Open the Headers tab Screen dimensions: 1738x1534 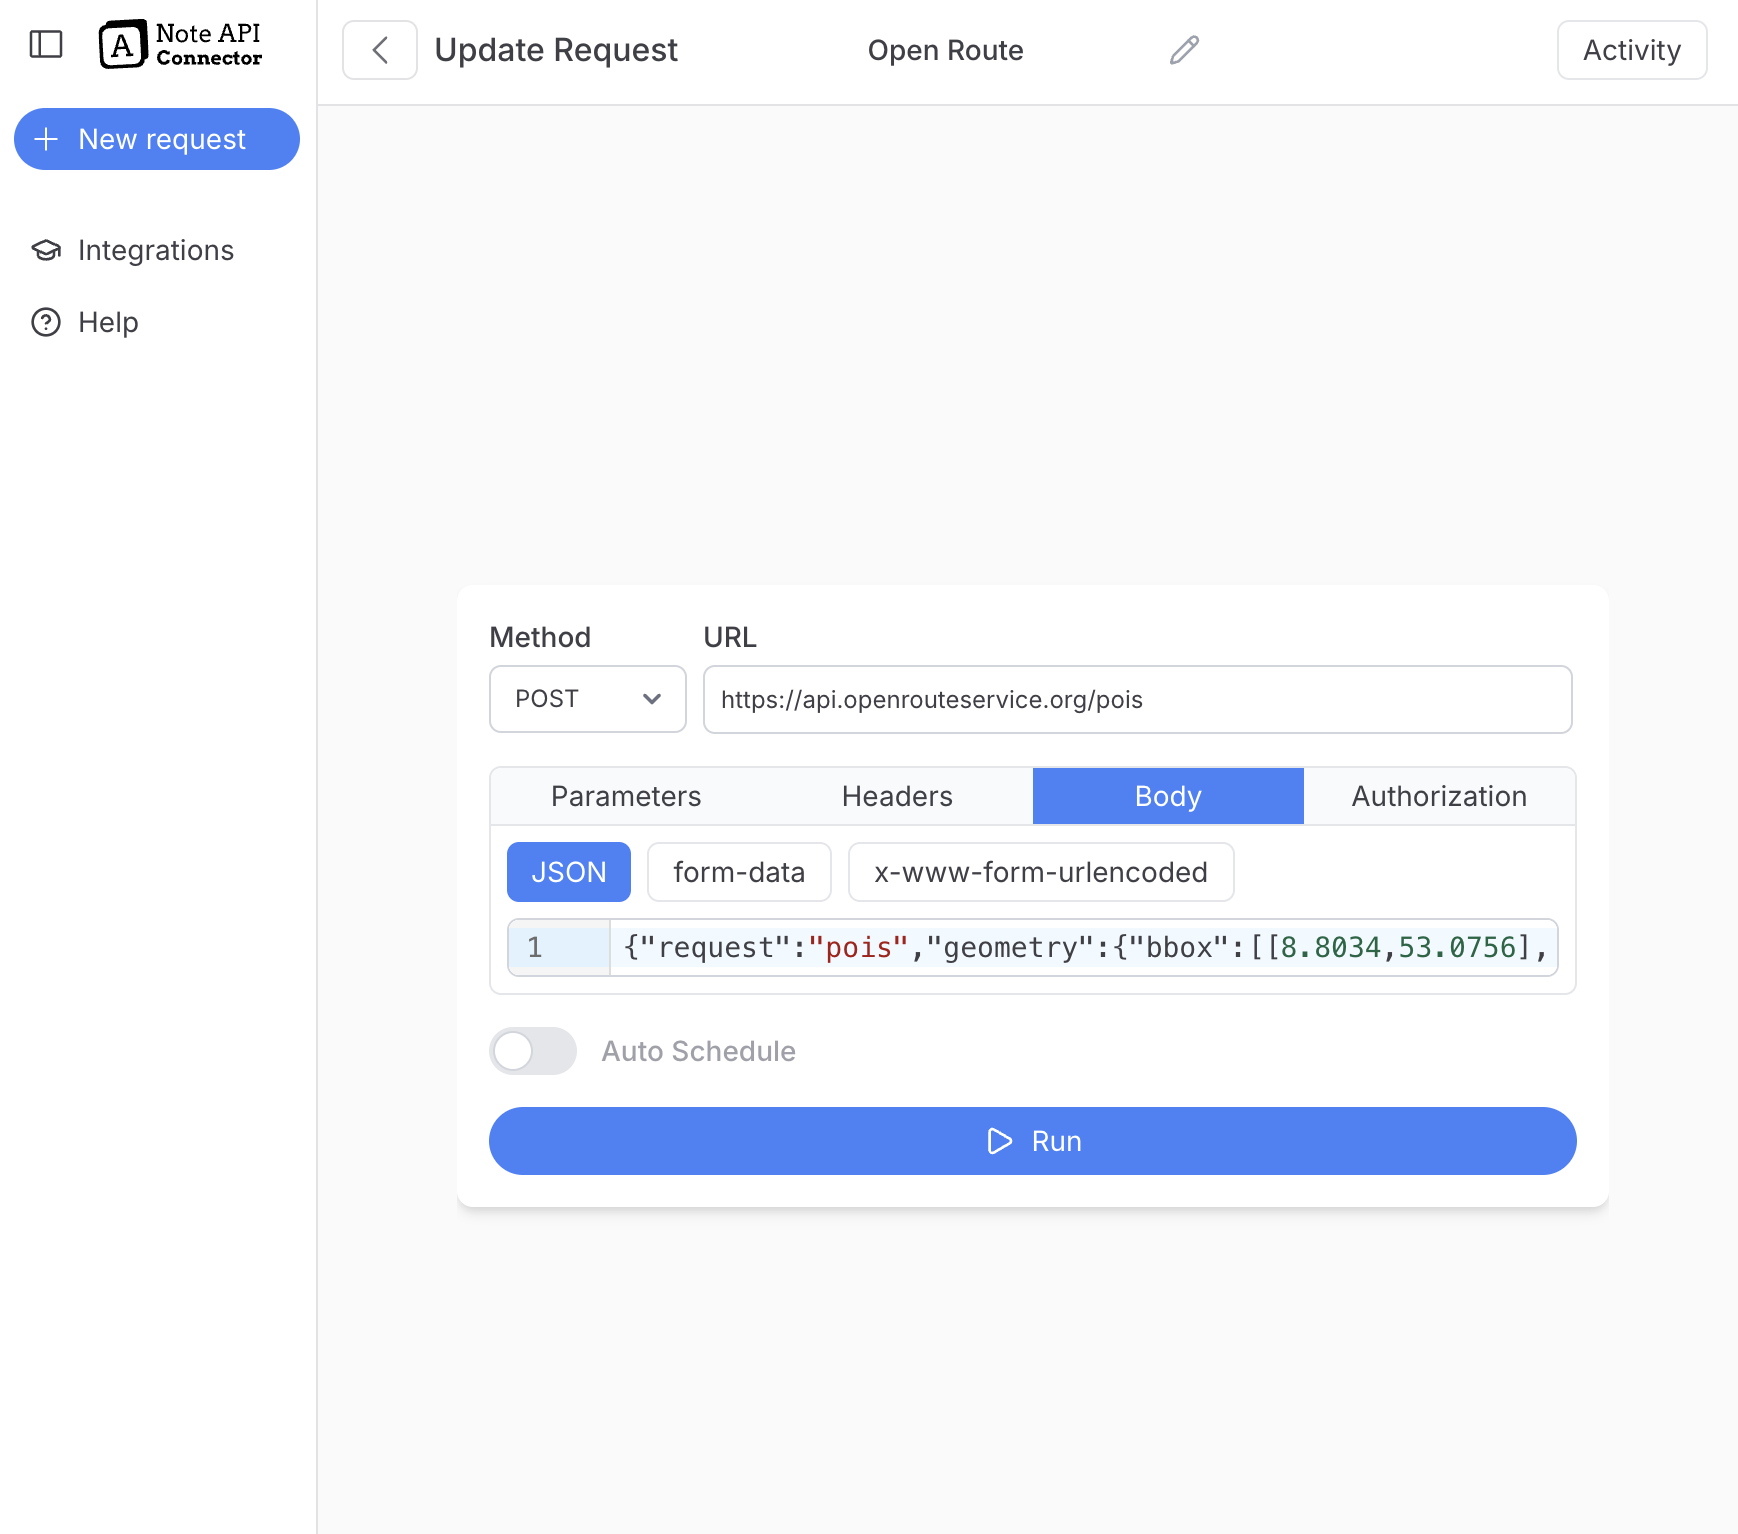897,796
